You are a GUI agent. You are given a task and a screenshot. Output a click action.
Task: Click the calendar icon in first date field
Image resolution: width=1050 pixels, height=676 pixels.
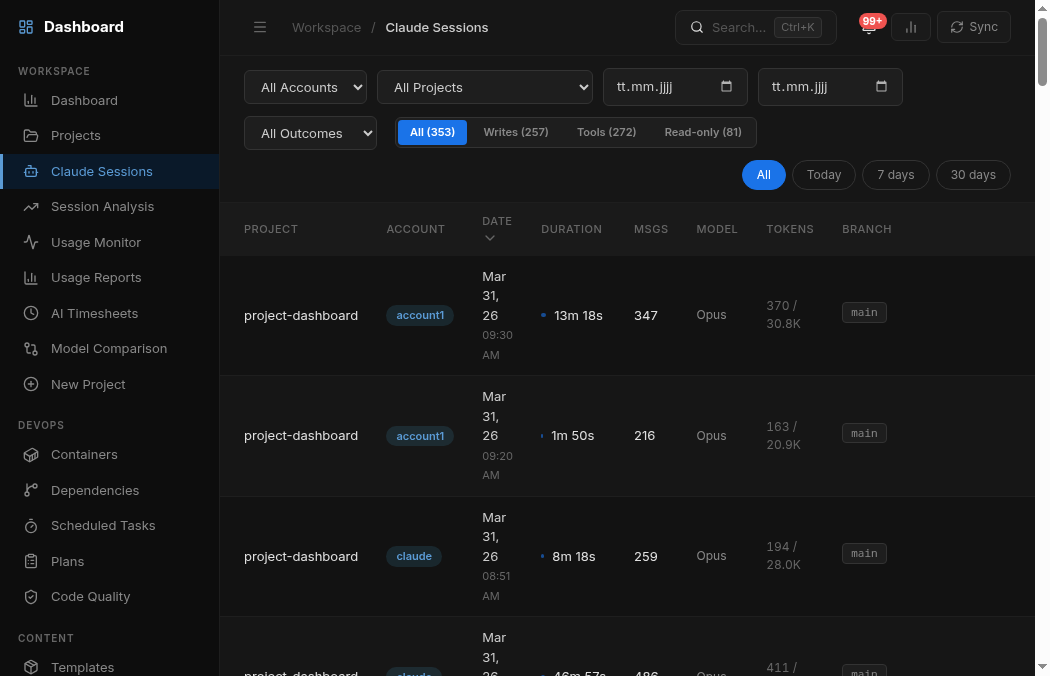click(x=726, y=87)
